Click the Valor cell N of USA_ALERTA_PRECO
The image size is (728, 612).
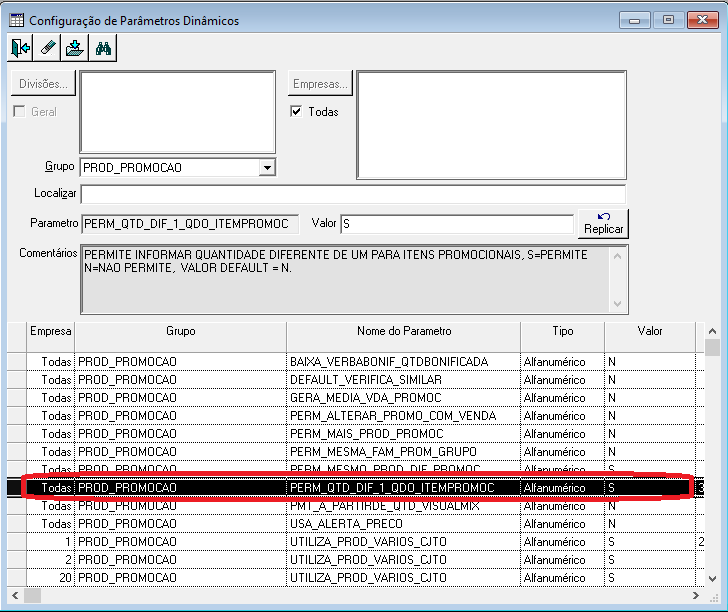point(650,524)
